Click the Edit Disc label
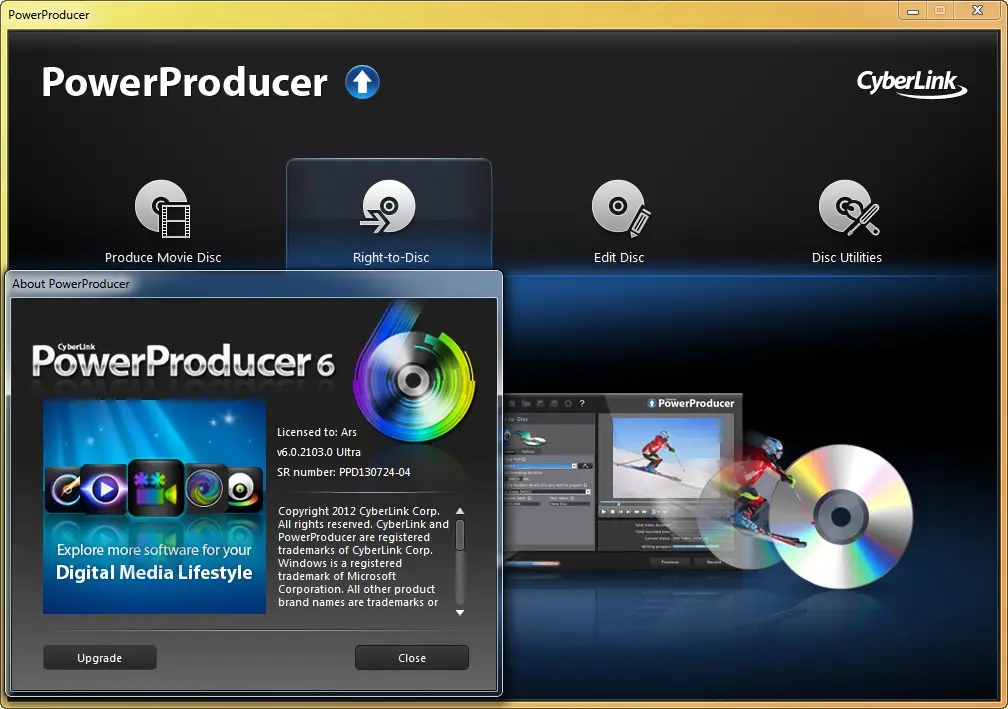 619,257
